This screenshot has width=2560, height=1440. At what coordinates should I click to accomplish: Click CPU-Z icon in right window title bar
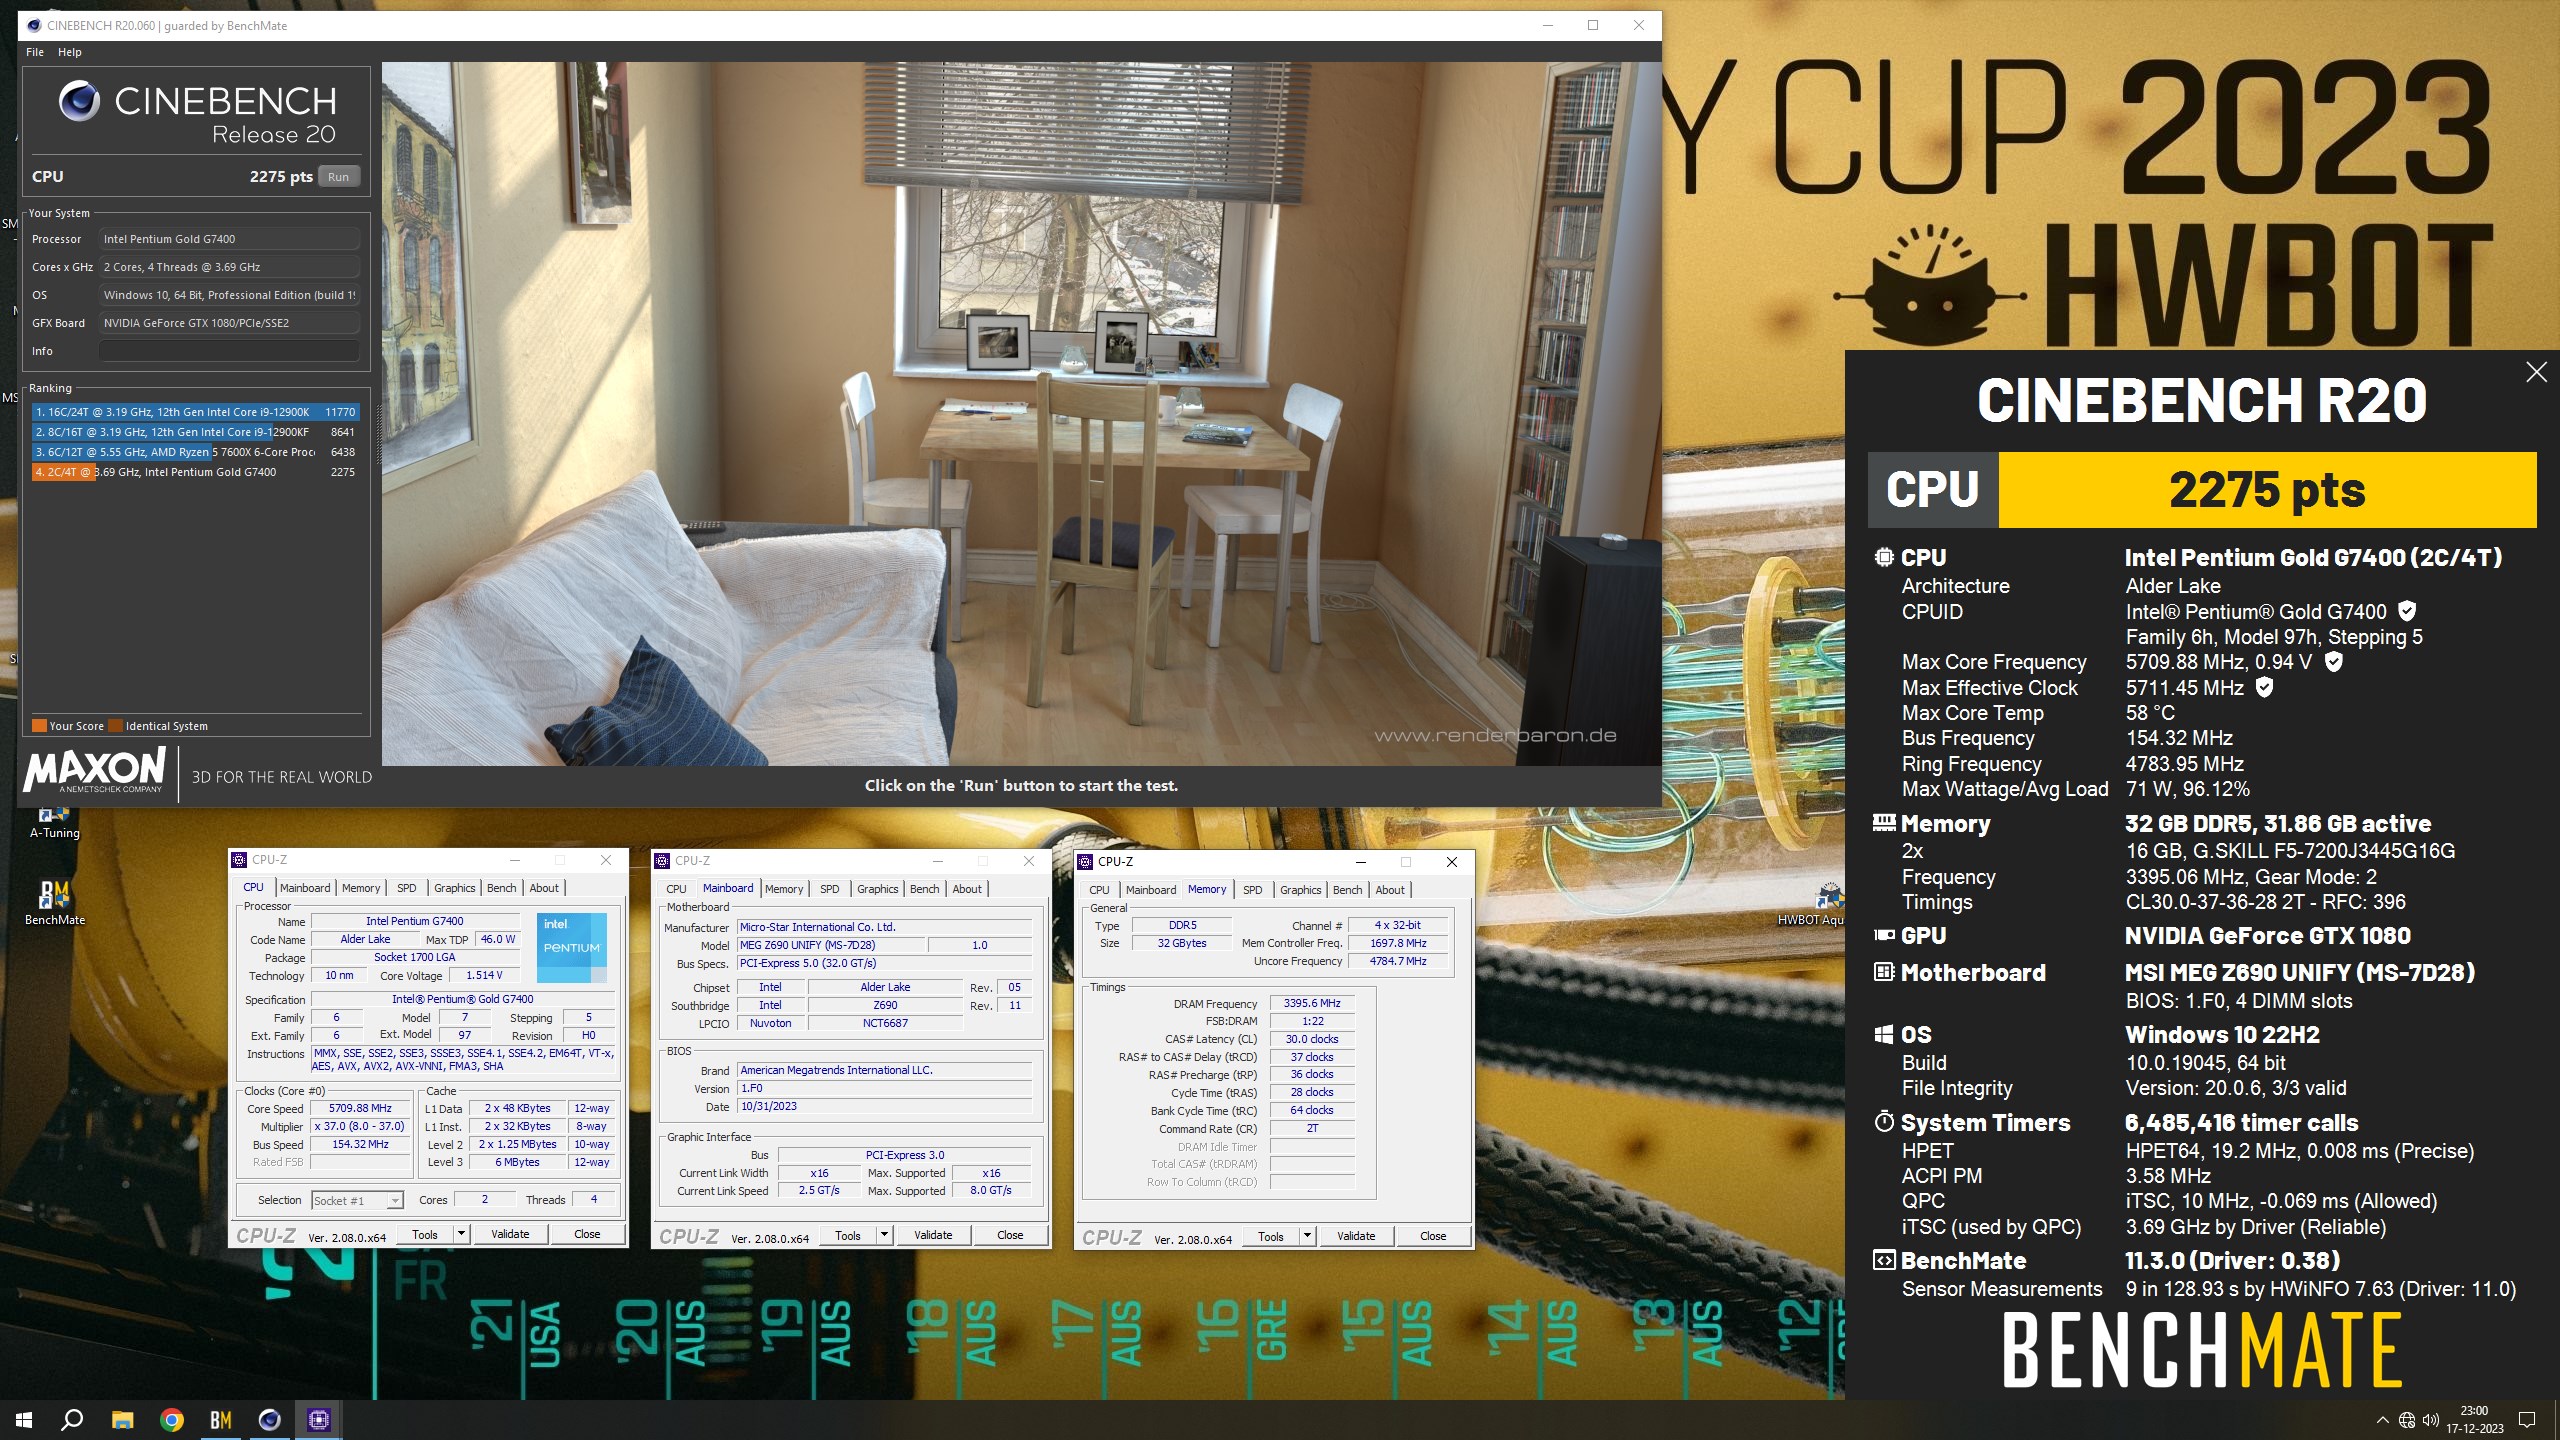pos(1085,862)
